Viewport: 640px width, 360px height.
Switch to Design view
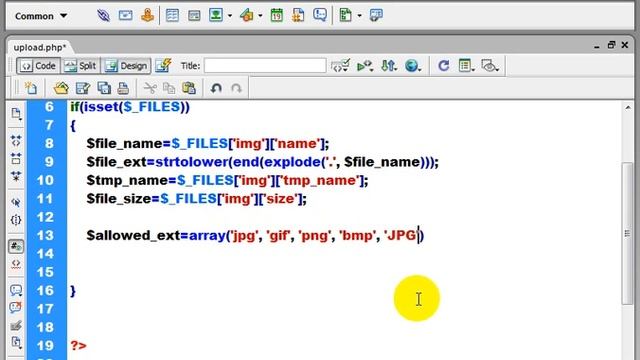click(x=126, y=66)
